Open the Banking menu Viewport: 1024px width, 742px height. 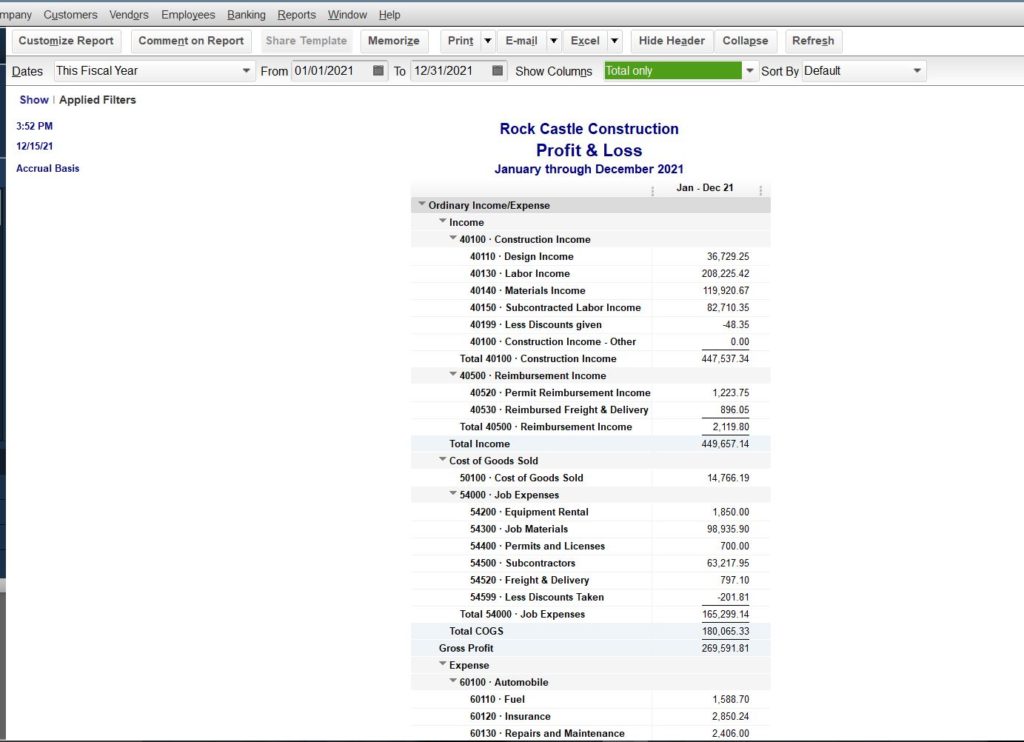click(x=246, y=14)
